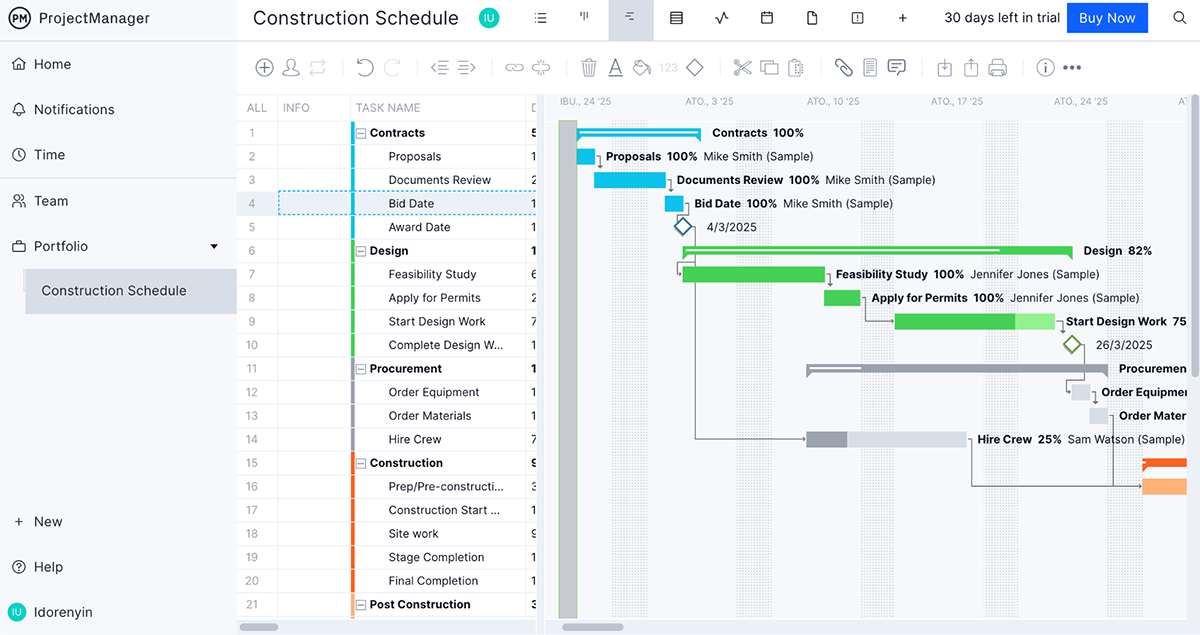Go to the Team section

(52, 200)
